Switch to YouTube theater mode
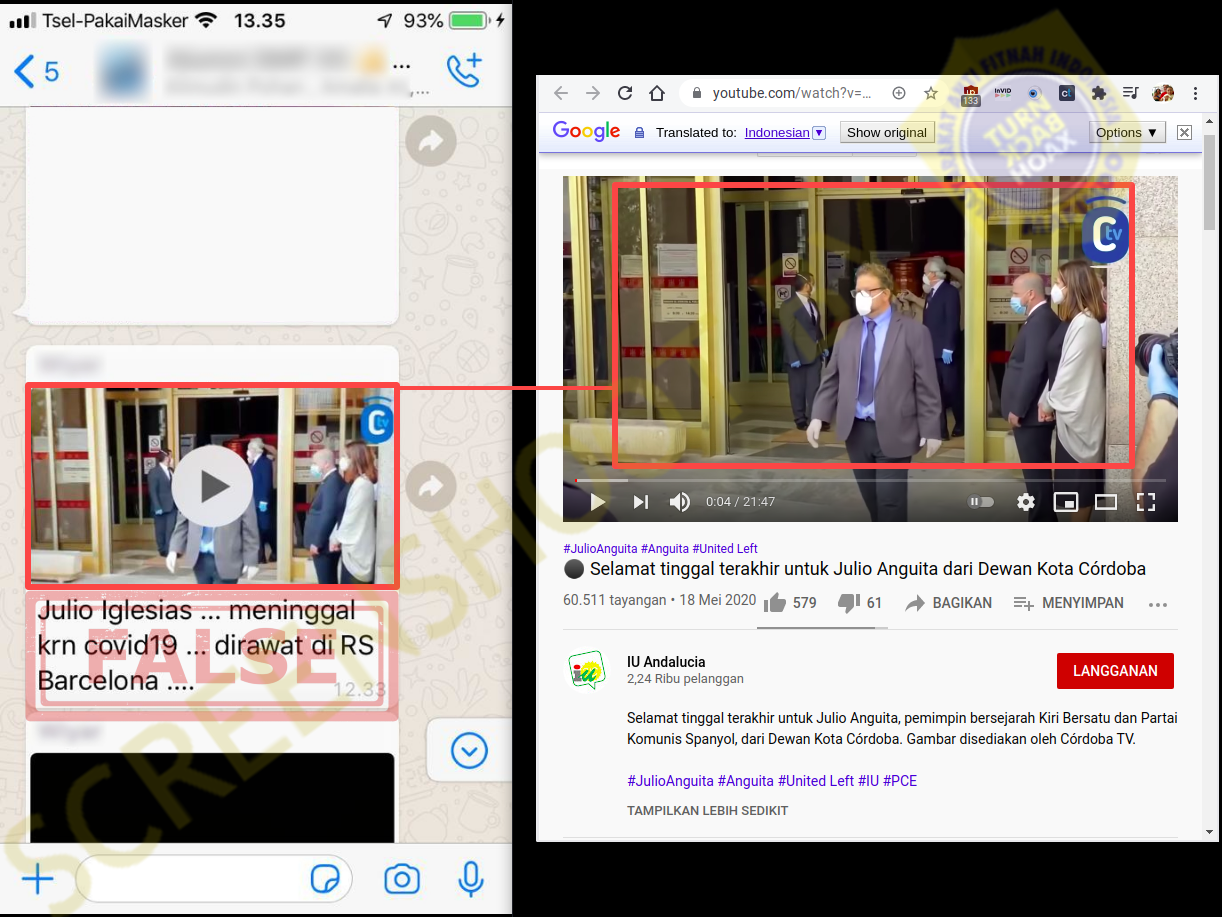The width and height of the screenshot is (1222, 917). pyautogui.click(x=1106, y=502)
